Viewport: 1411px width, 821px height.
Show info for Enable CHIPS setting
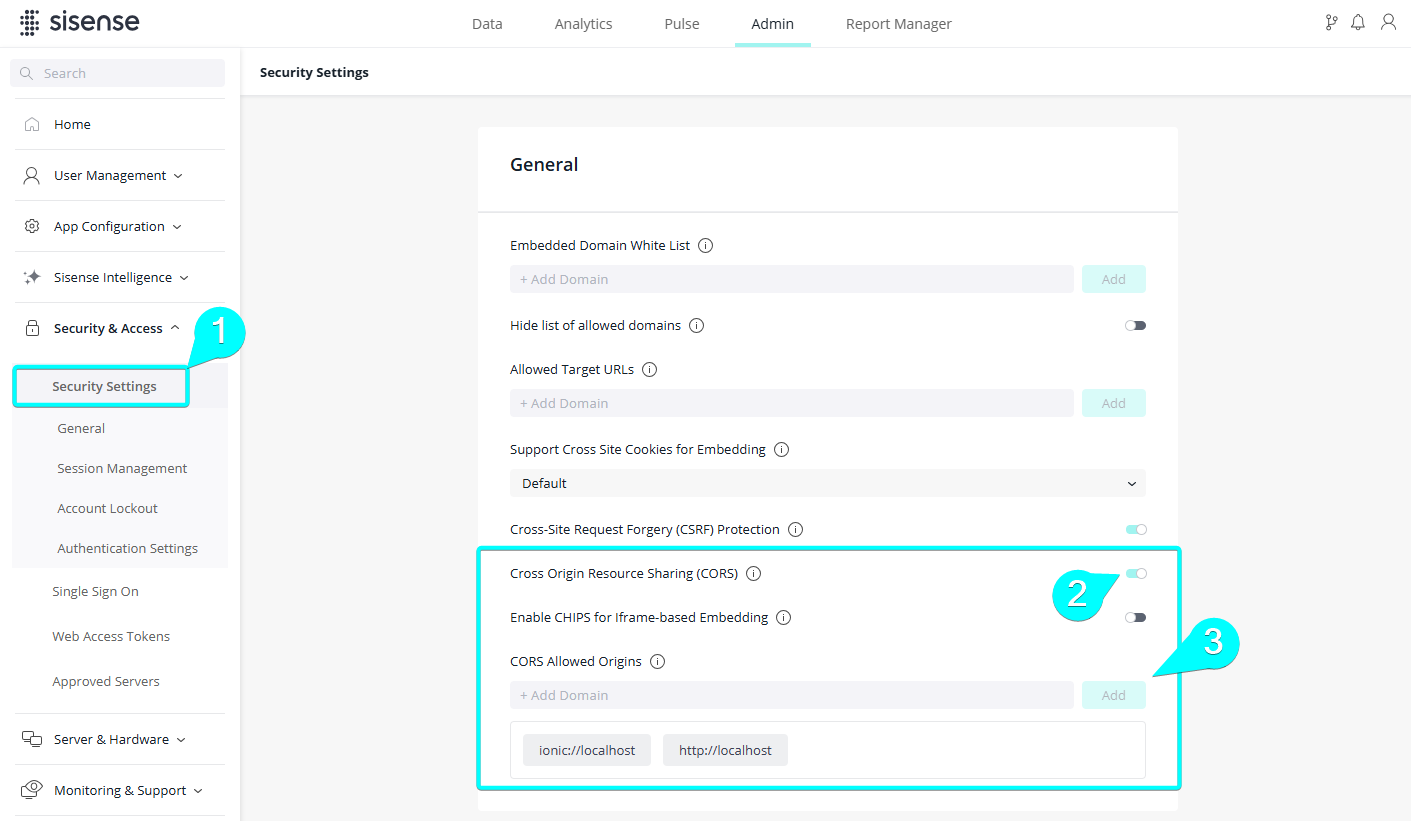(x=783, y=617)
